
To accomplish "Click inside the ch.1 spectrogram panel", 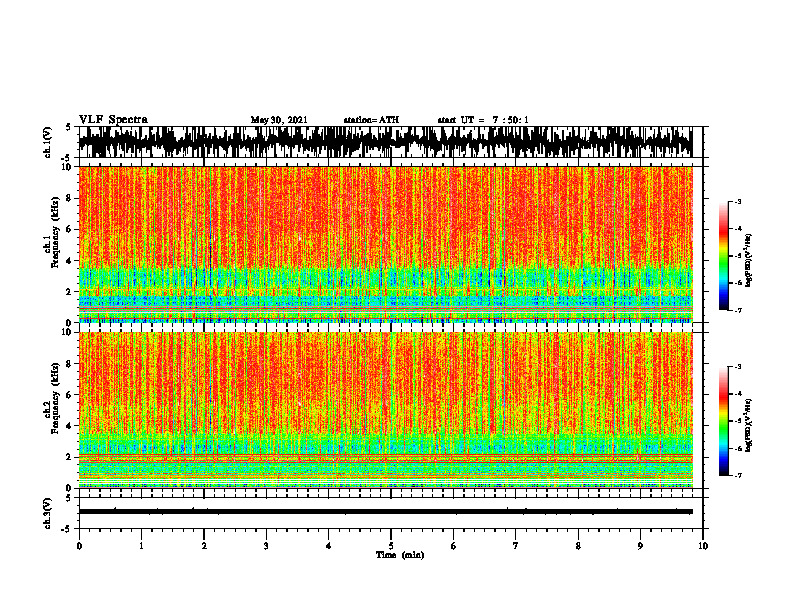I will [385, 244].
